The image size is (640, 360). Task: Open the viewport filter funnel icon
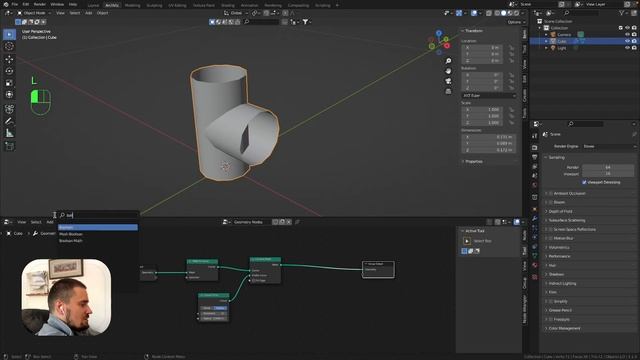point(305,22)
